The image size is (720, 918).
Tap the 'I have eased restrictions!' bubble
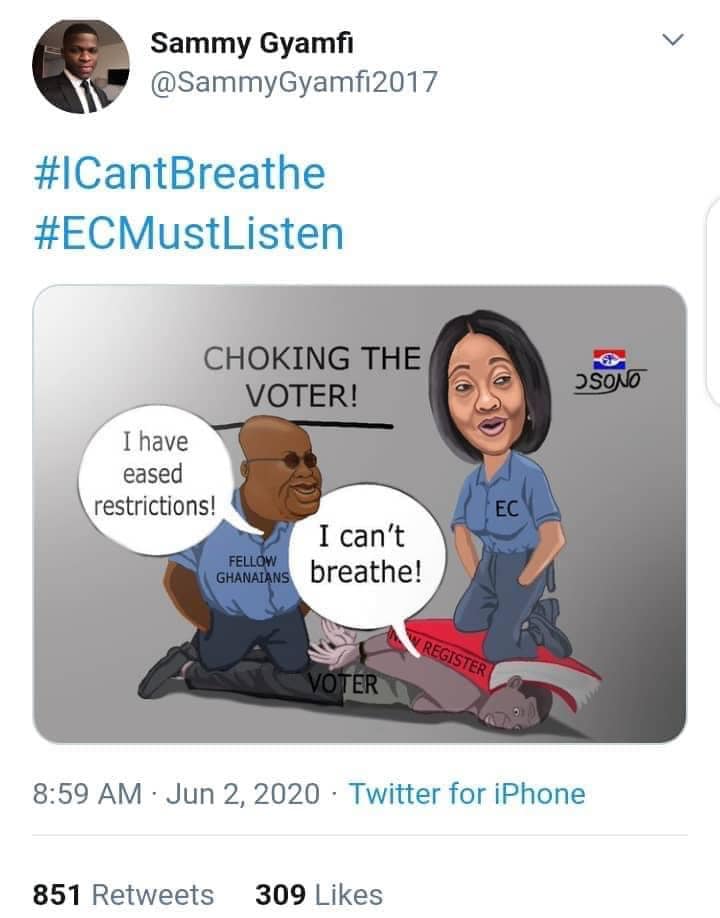pos(155,479)
